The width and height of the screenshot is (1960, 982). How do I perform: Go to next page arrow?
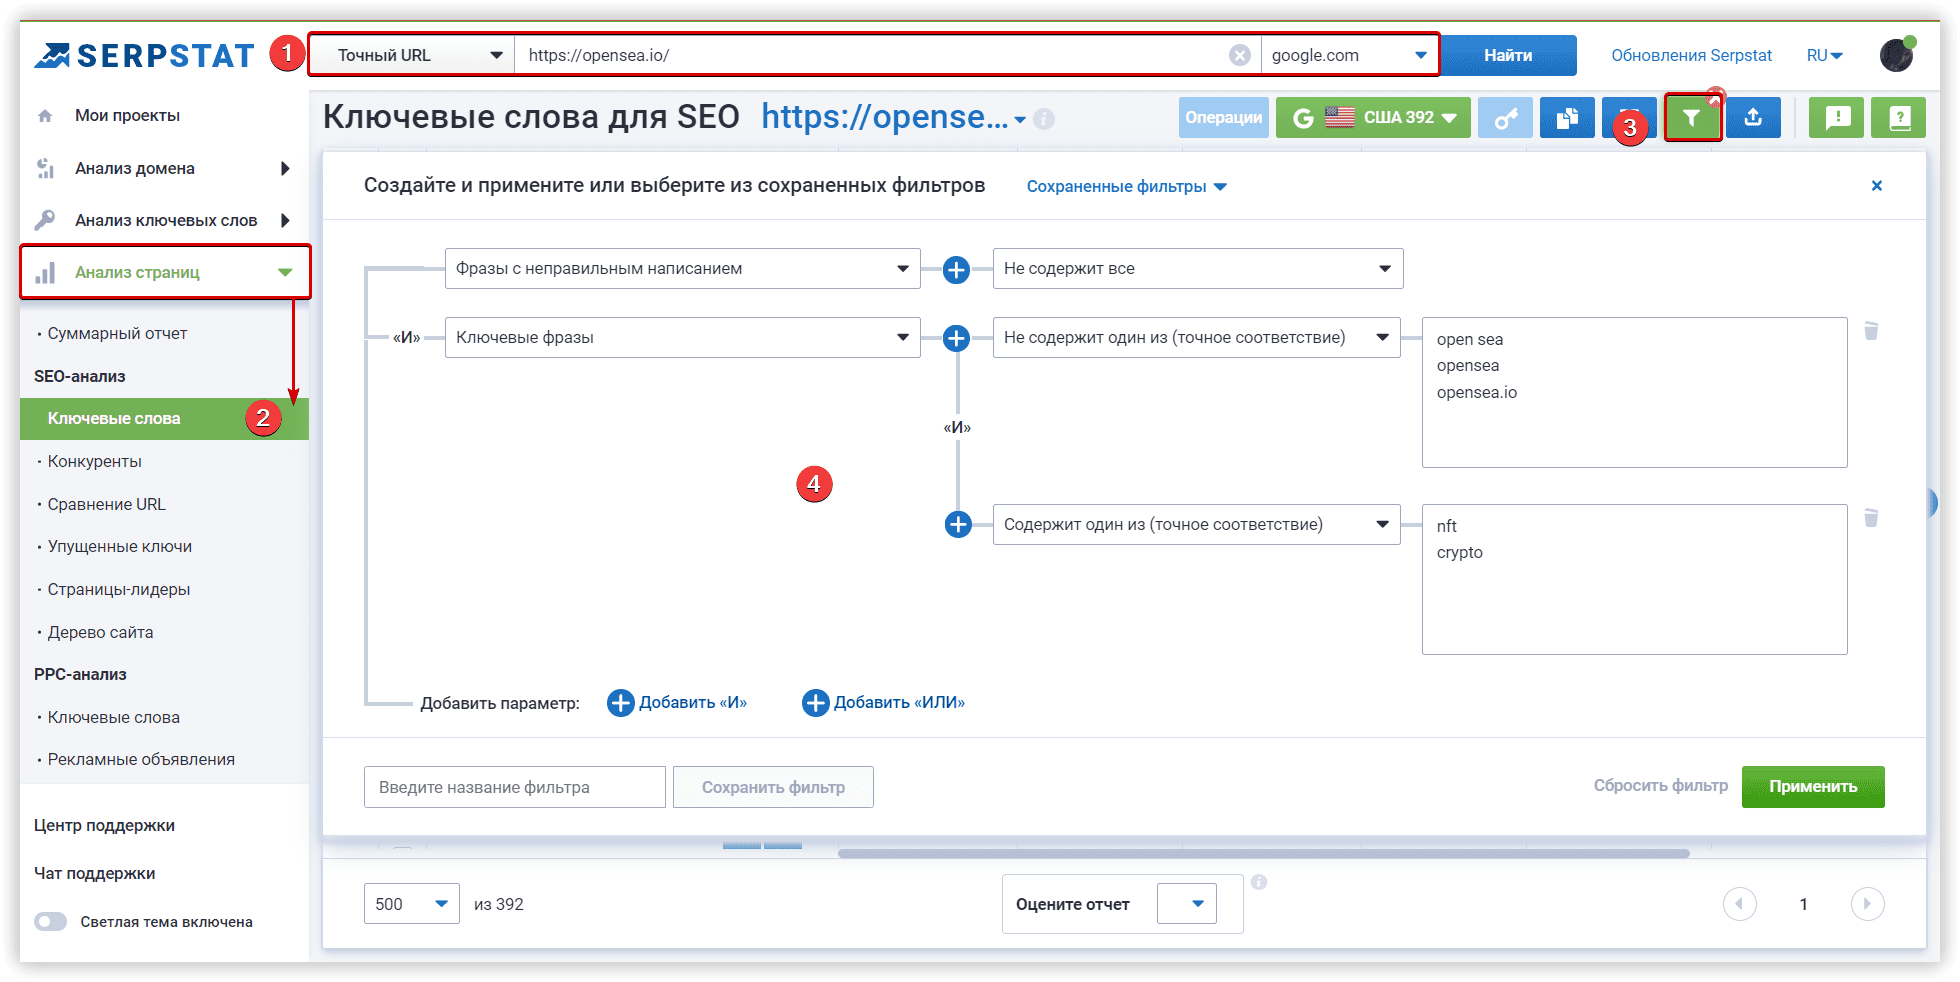click(1868, 904)
